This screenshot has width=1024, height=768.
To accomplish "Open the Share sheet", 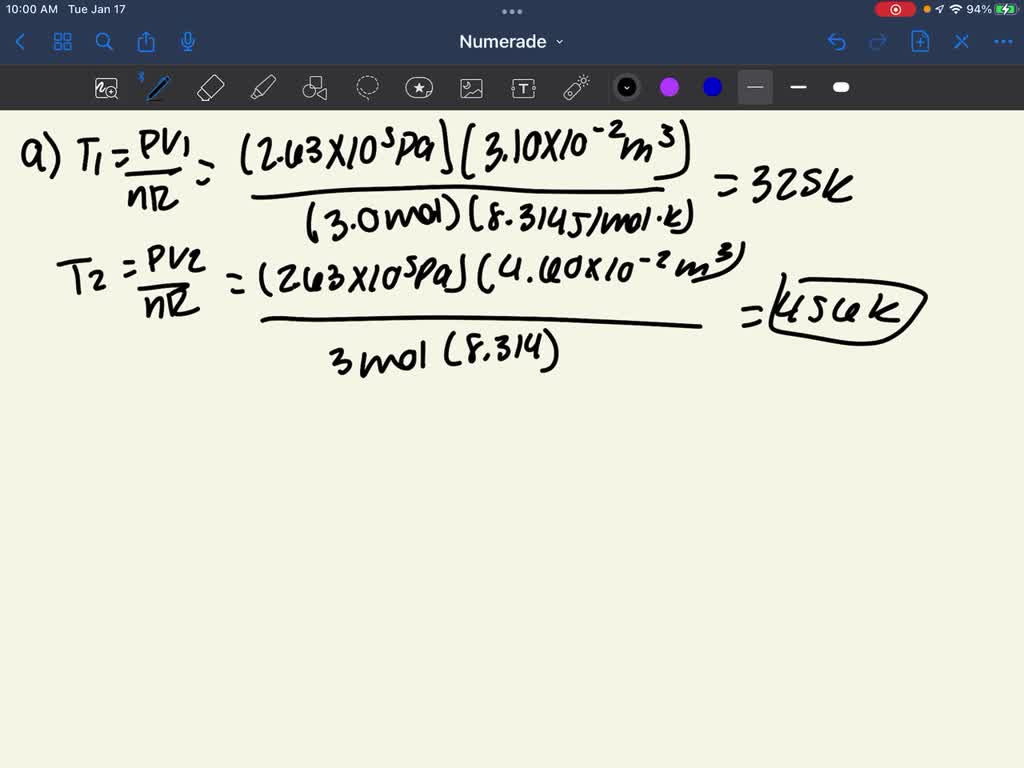I will pos(145,42).
